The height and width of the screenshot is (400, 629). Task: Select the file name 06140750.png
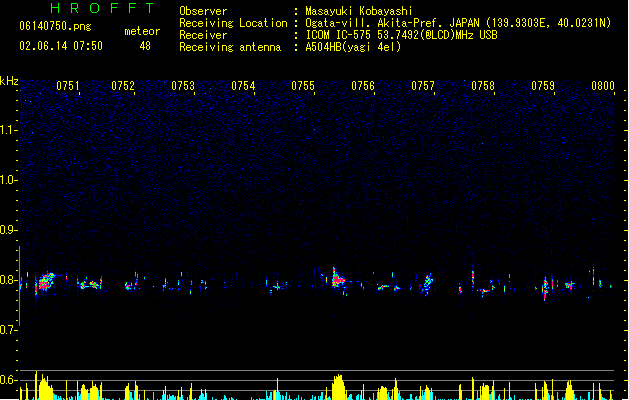(x=55, y=26)
